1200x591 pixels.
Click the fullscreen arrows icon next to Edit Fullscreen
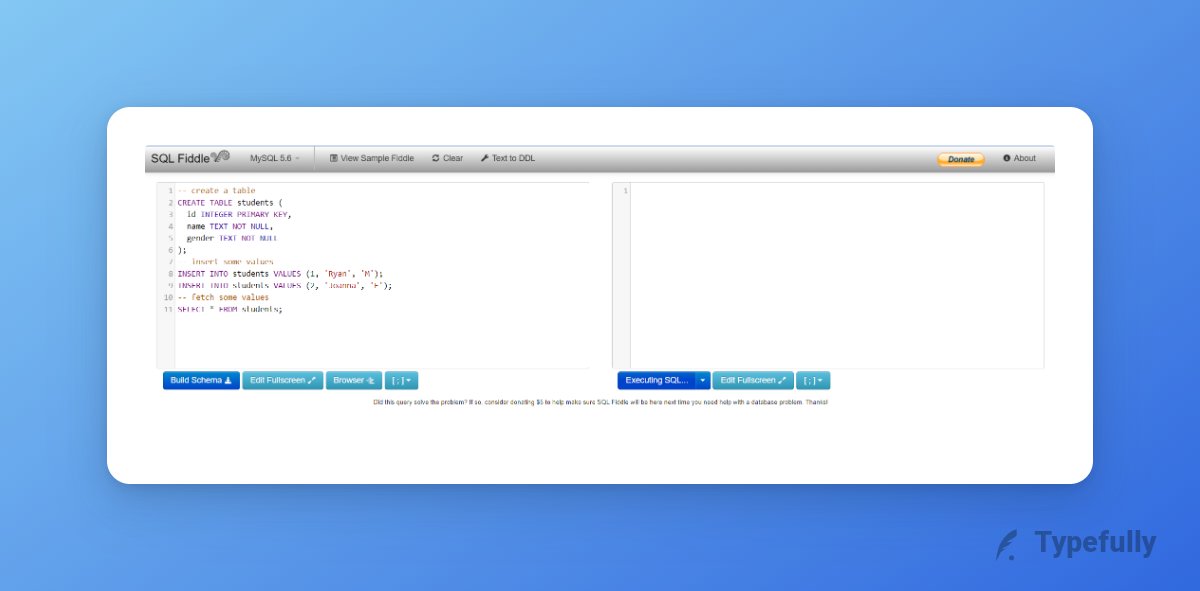coord(312,380)
